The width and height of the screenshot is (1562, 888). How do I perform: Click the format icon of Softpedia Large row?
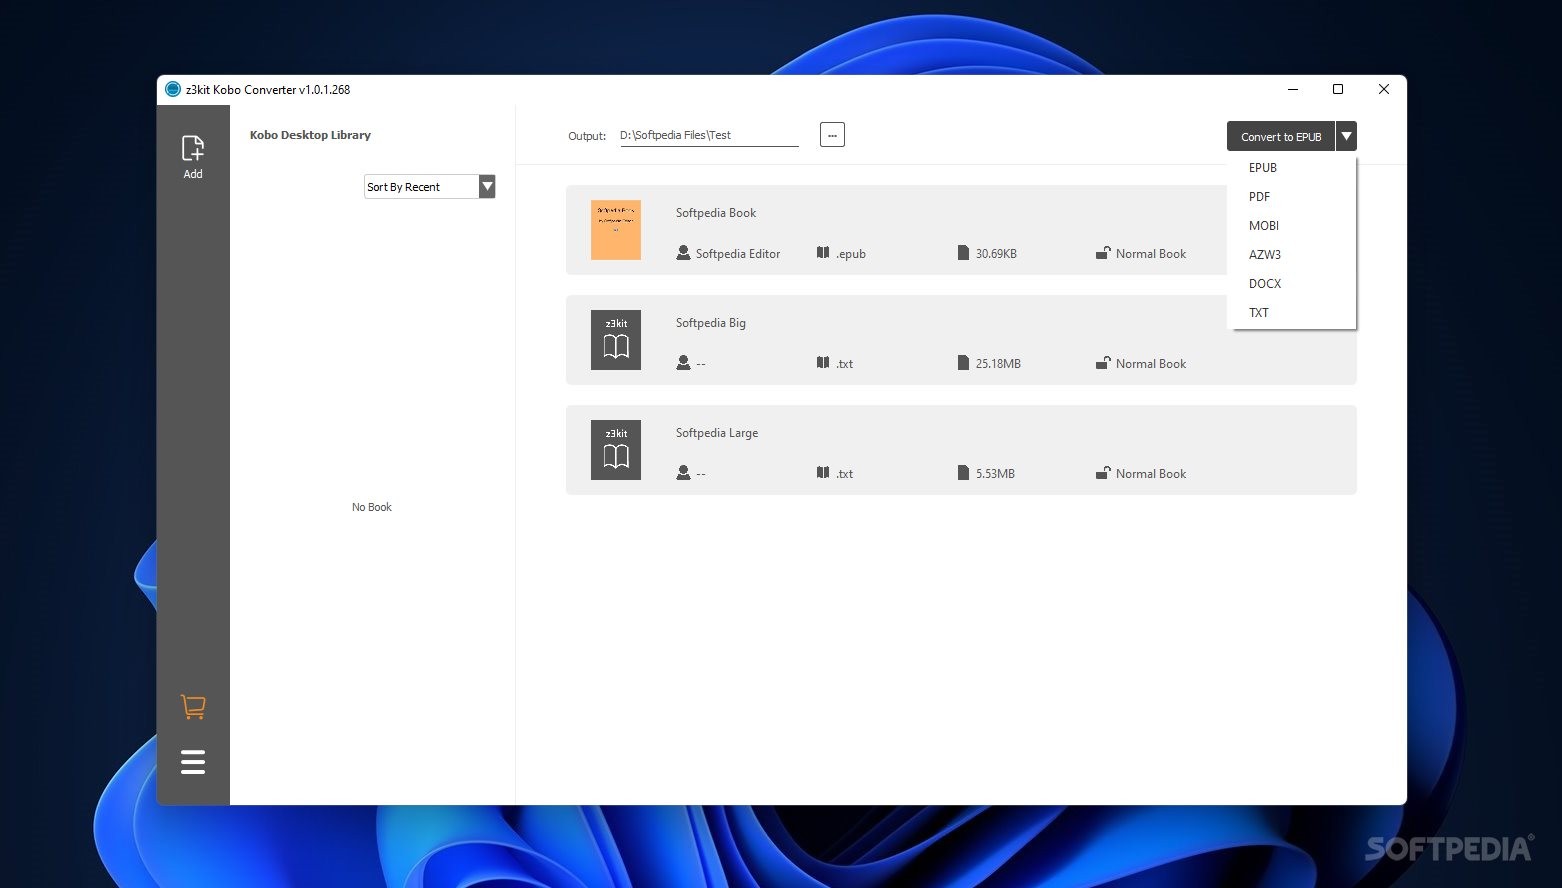click(823, 473)
